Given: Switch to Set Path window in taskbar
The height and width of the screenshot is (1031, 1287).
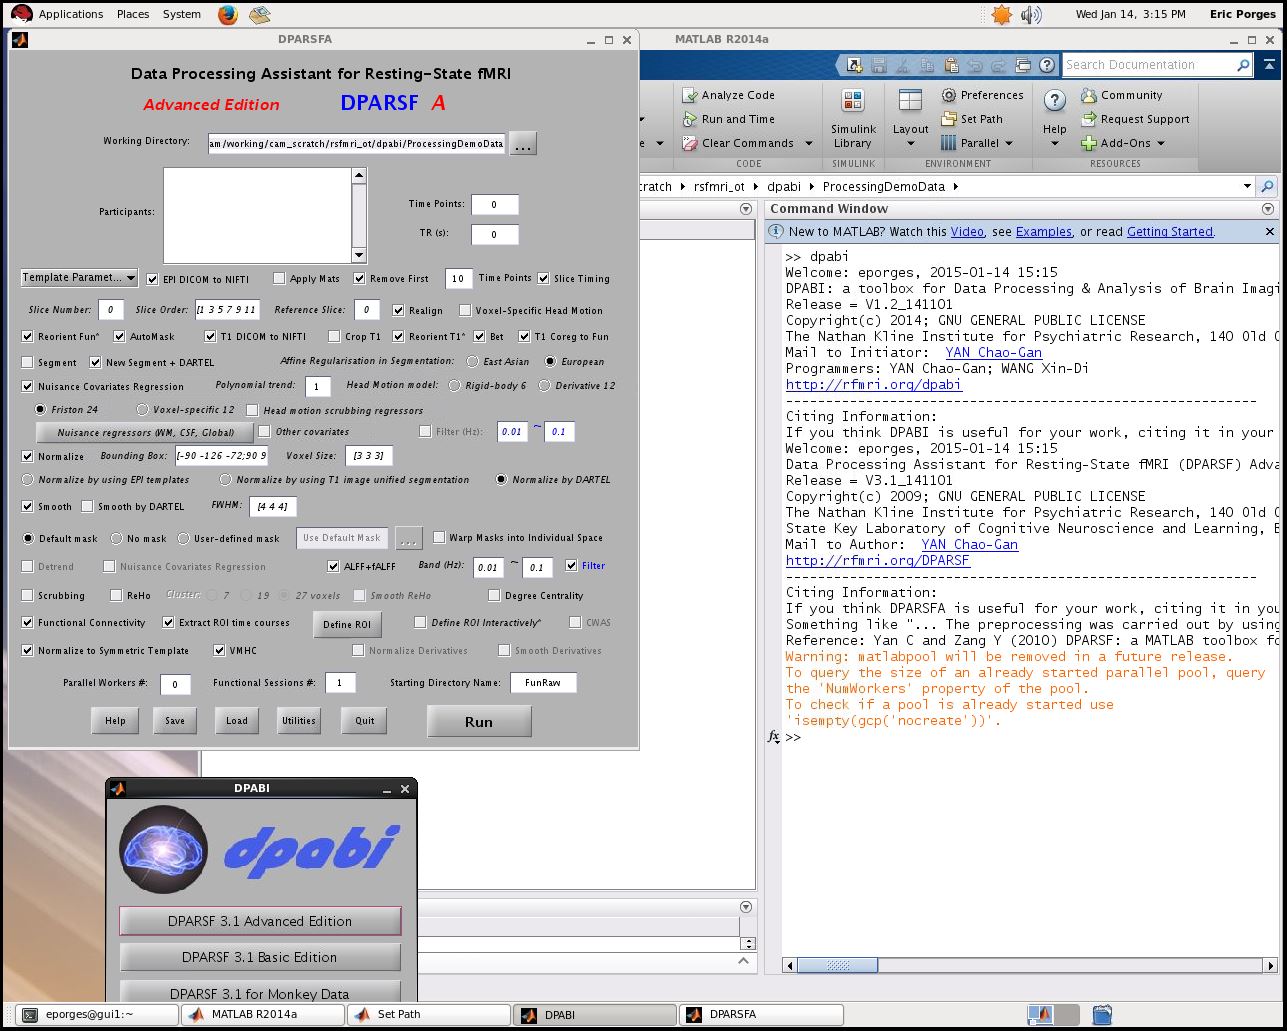Looking at the screenshot, I should [x=428, y=1014].
